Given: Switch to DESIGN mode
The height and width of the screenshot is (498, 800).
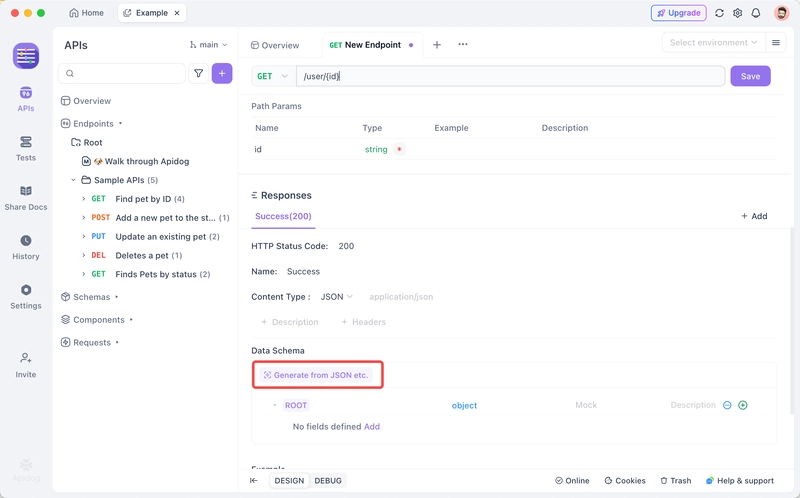Looking at the screenshot, I should tap(289, 481).
